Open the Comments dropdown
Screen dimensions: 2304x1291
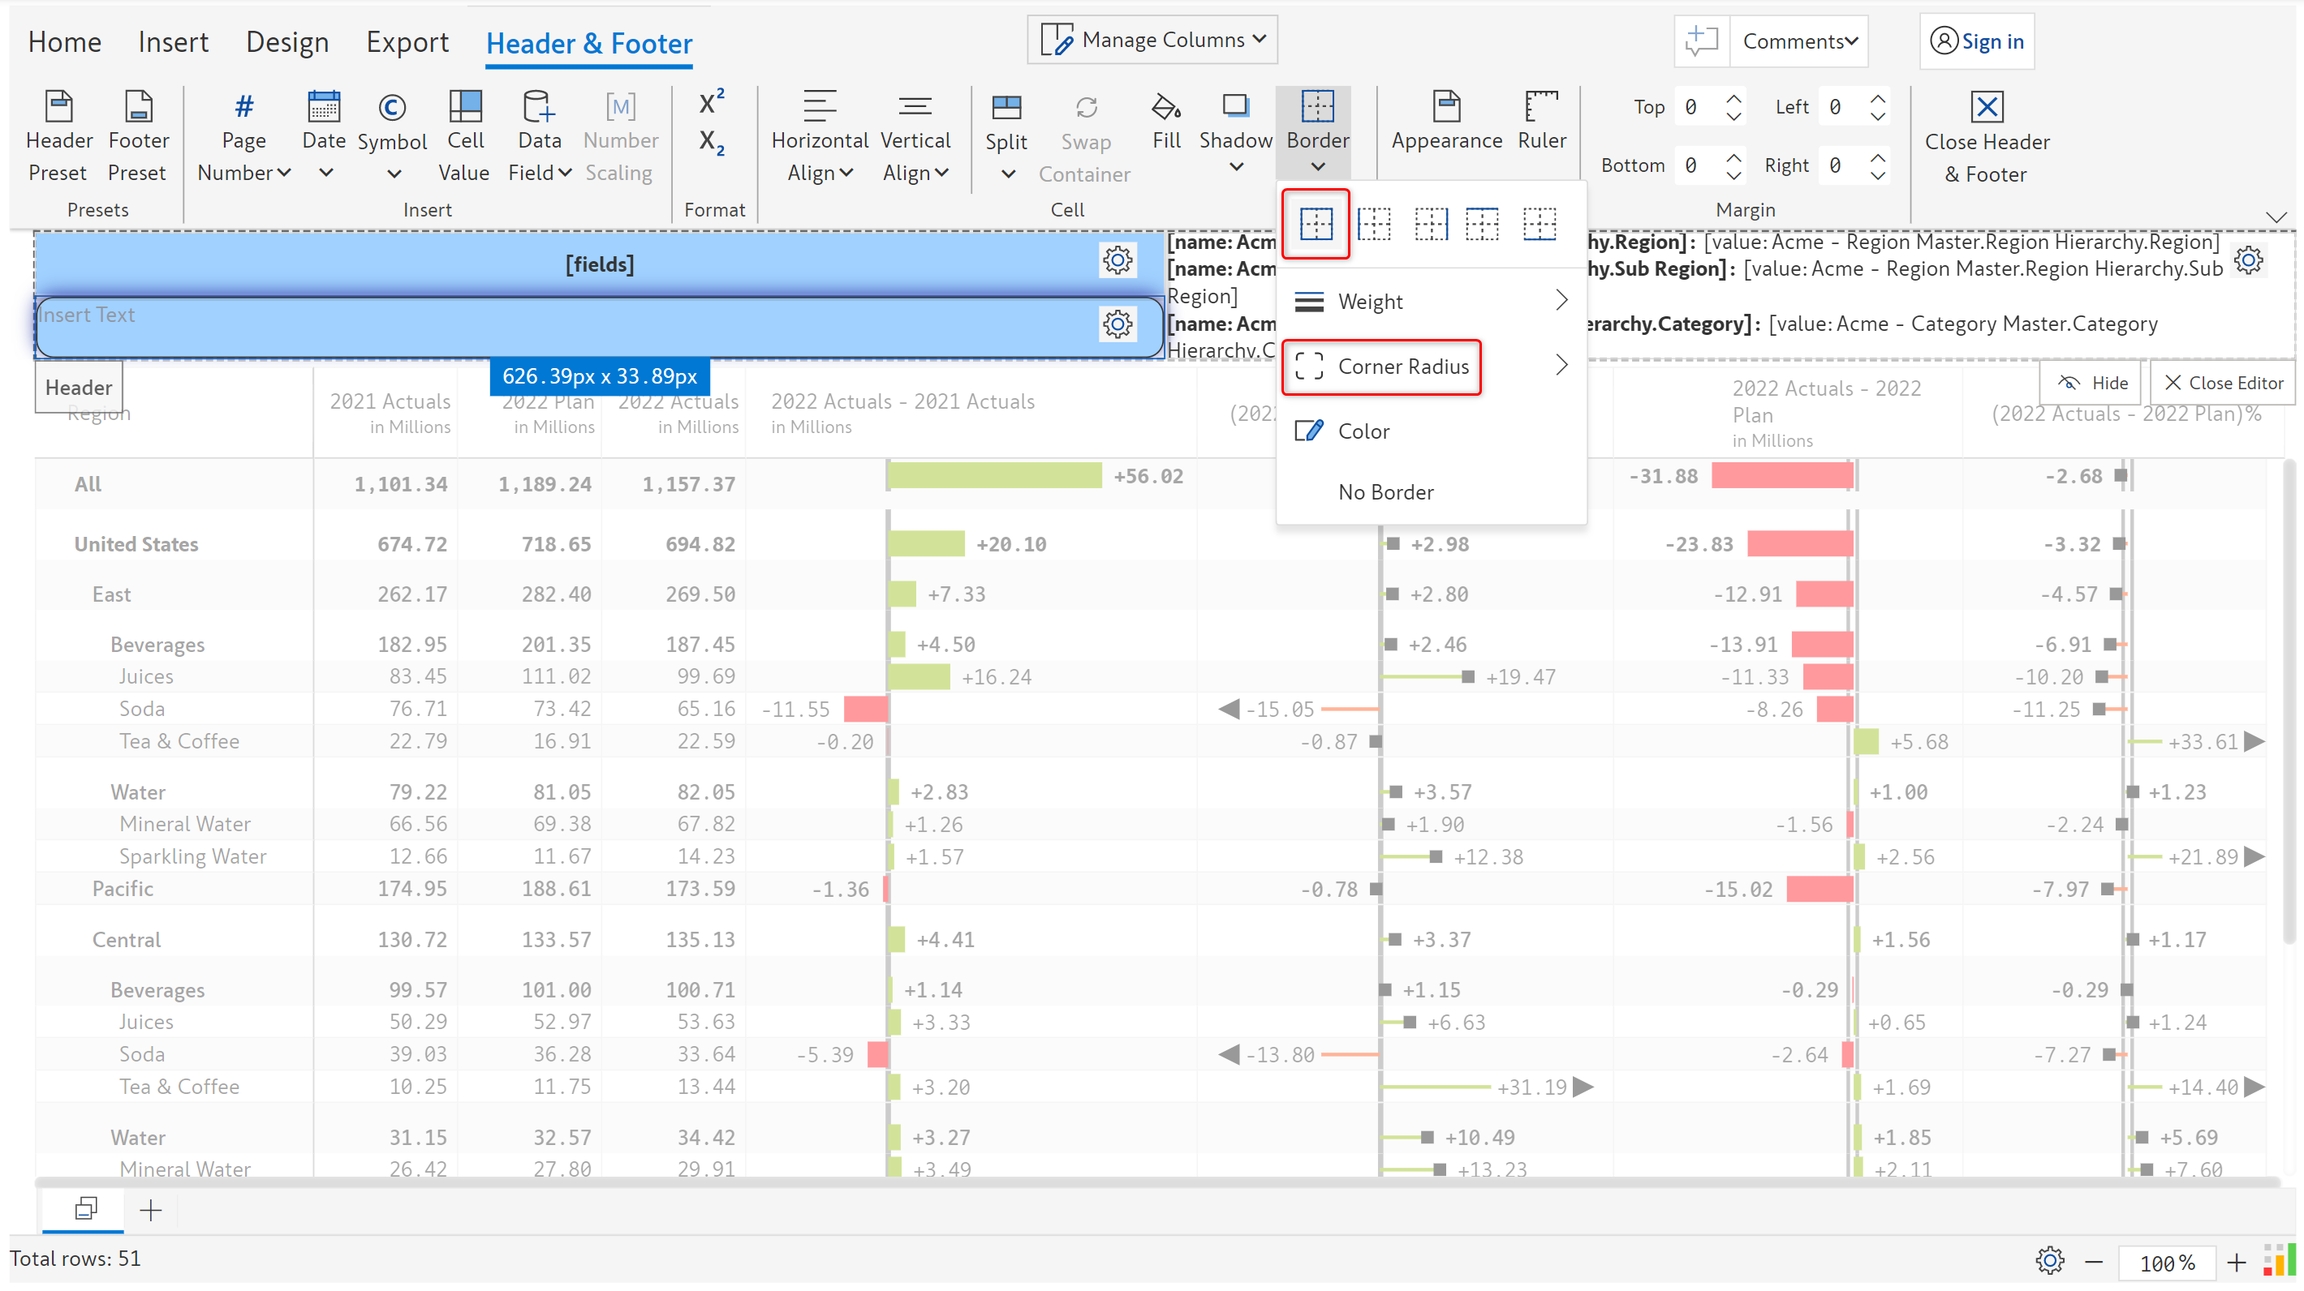click(x=1799, y=41)
